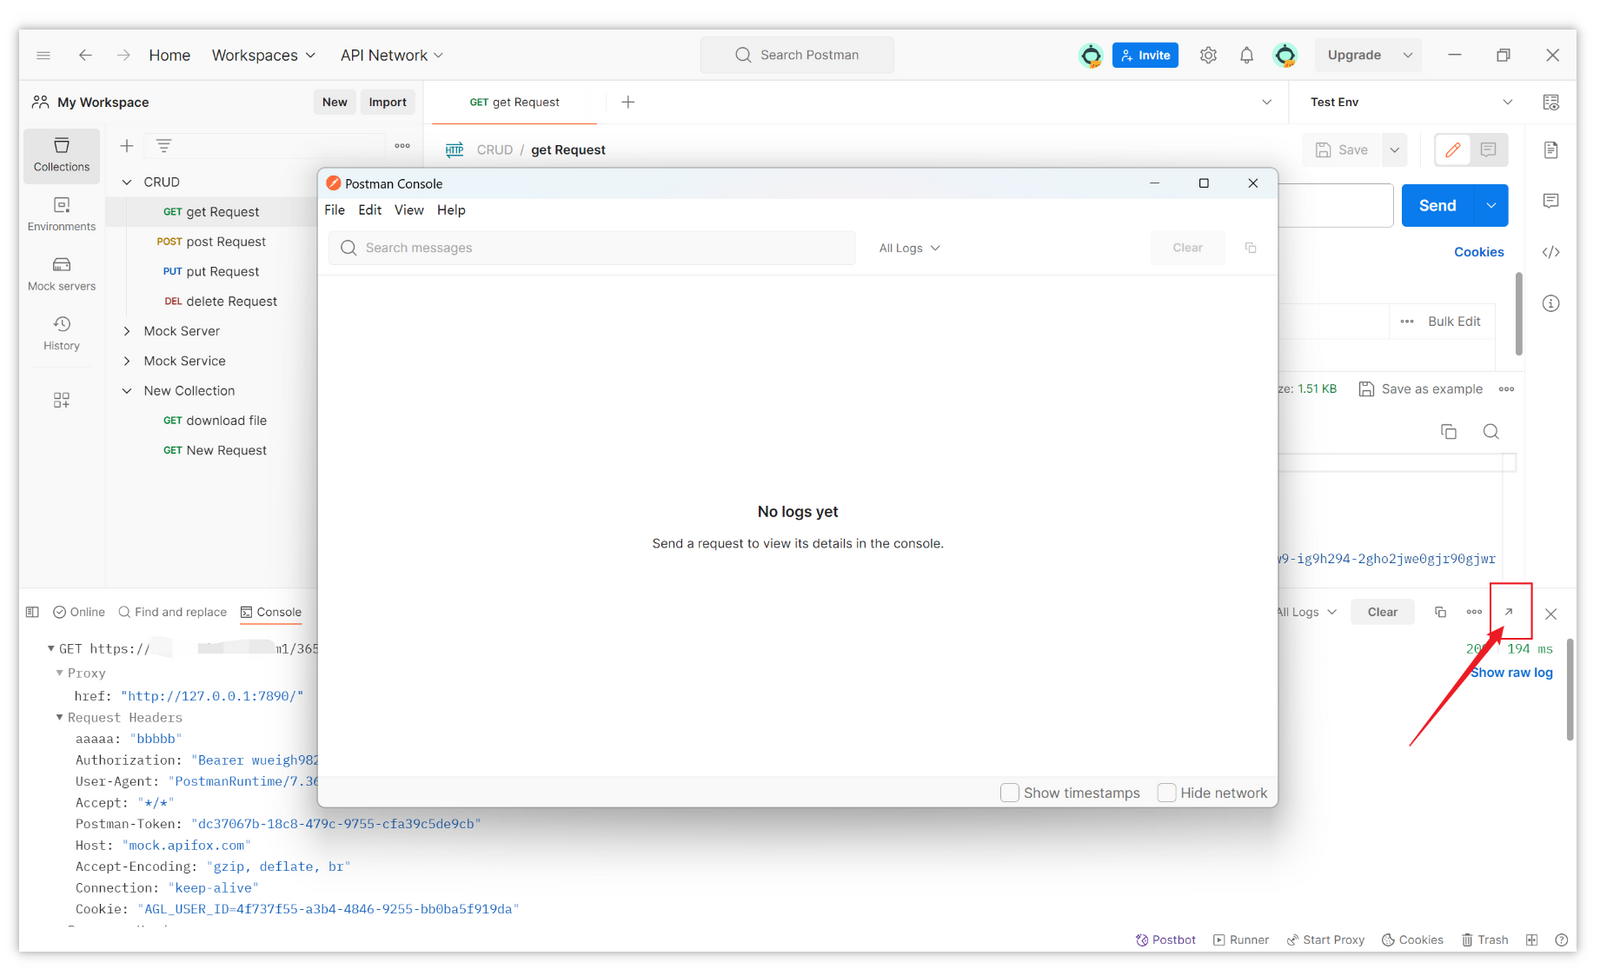Image resolution: width=1600 pixels, height=976 pixels.
Task: Open the Environments sidebar panel
Action: (61, 214)
